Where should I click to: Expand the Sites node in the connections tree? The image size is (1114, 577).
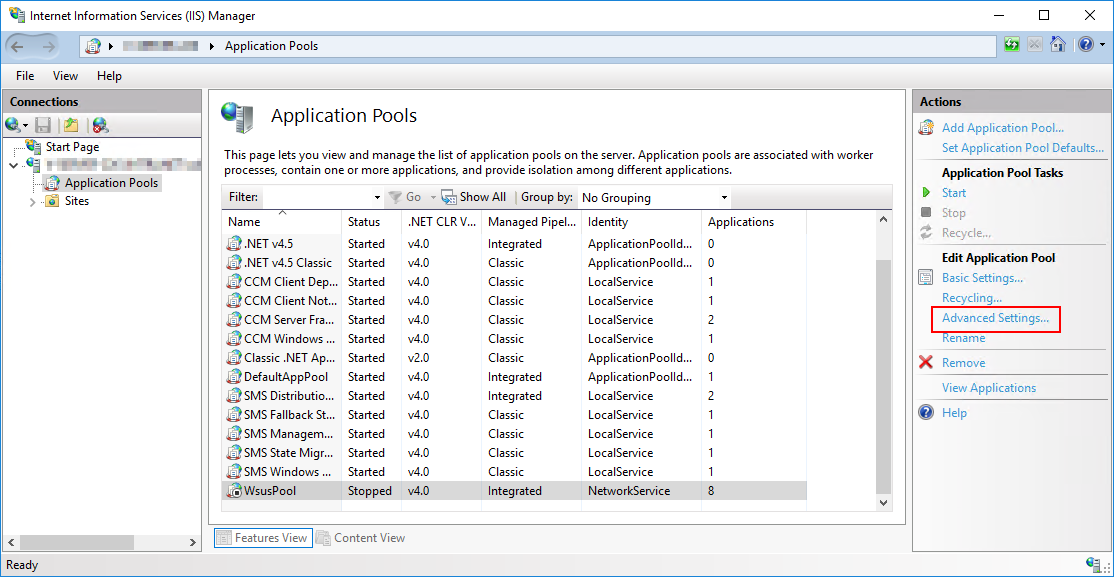(x=31, y=201)
